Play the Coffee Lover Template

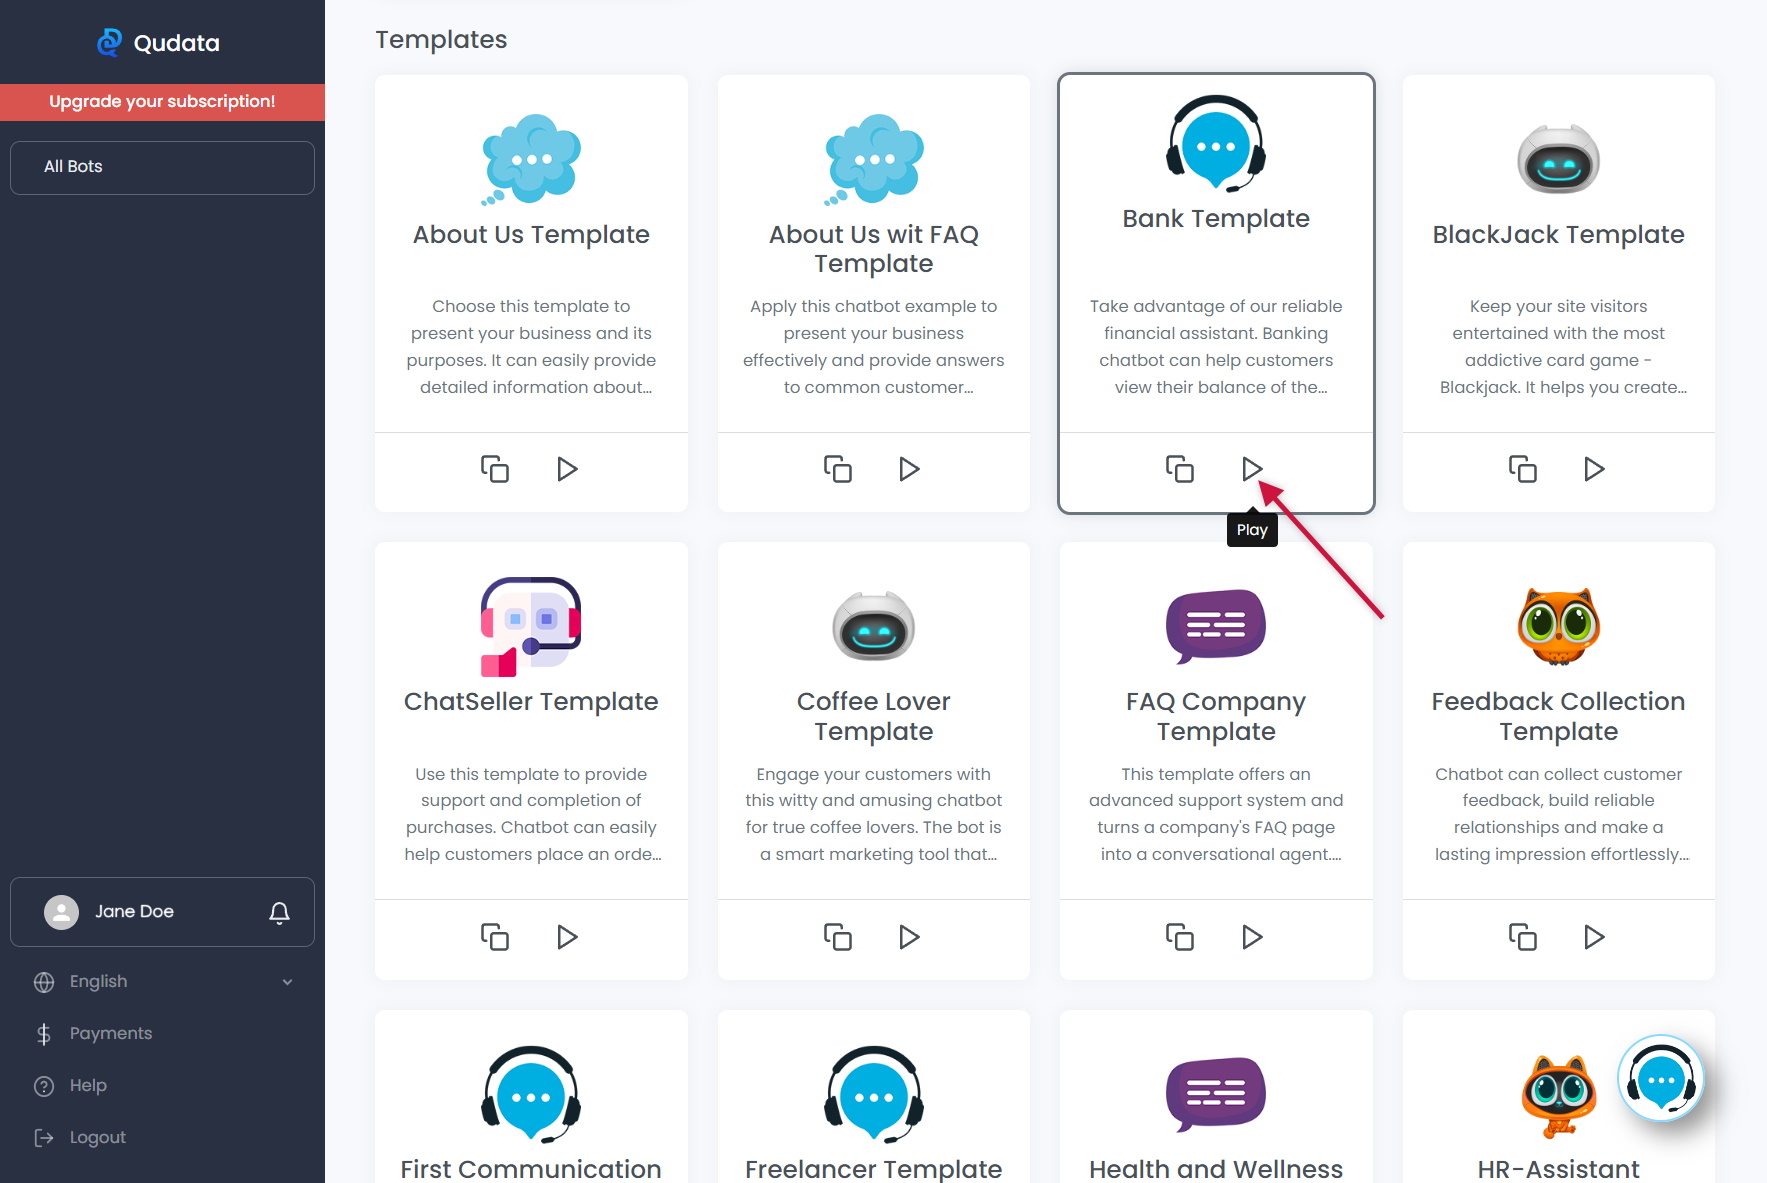click(909, 936)
